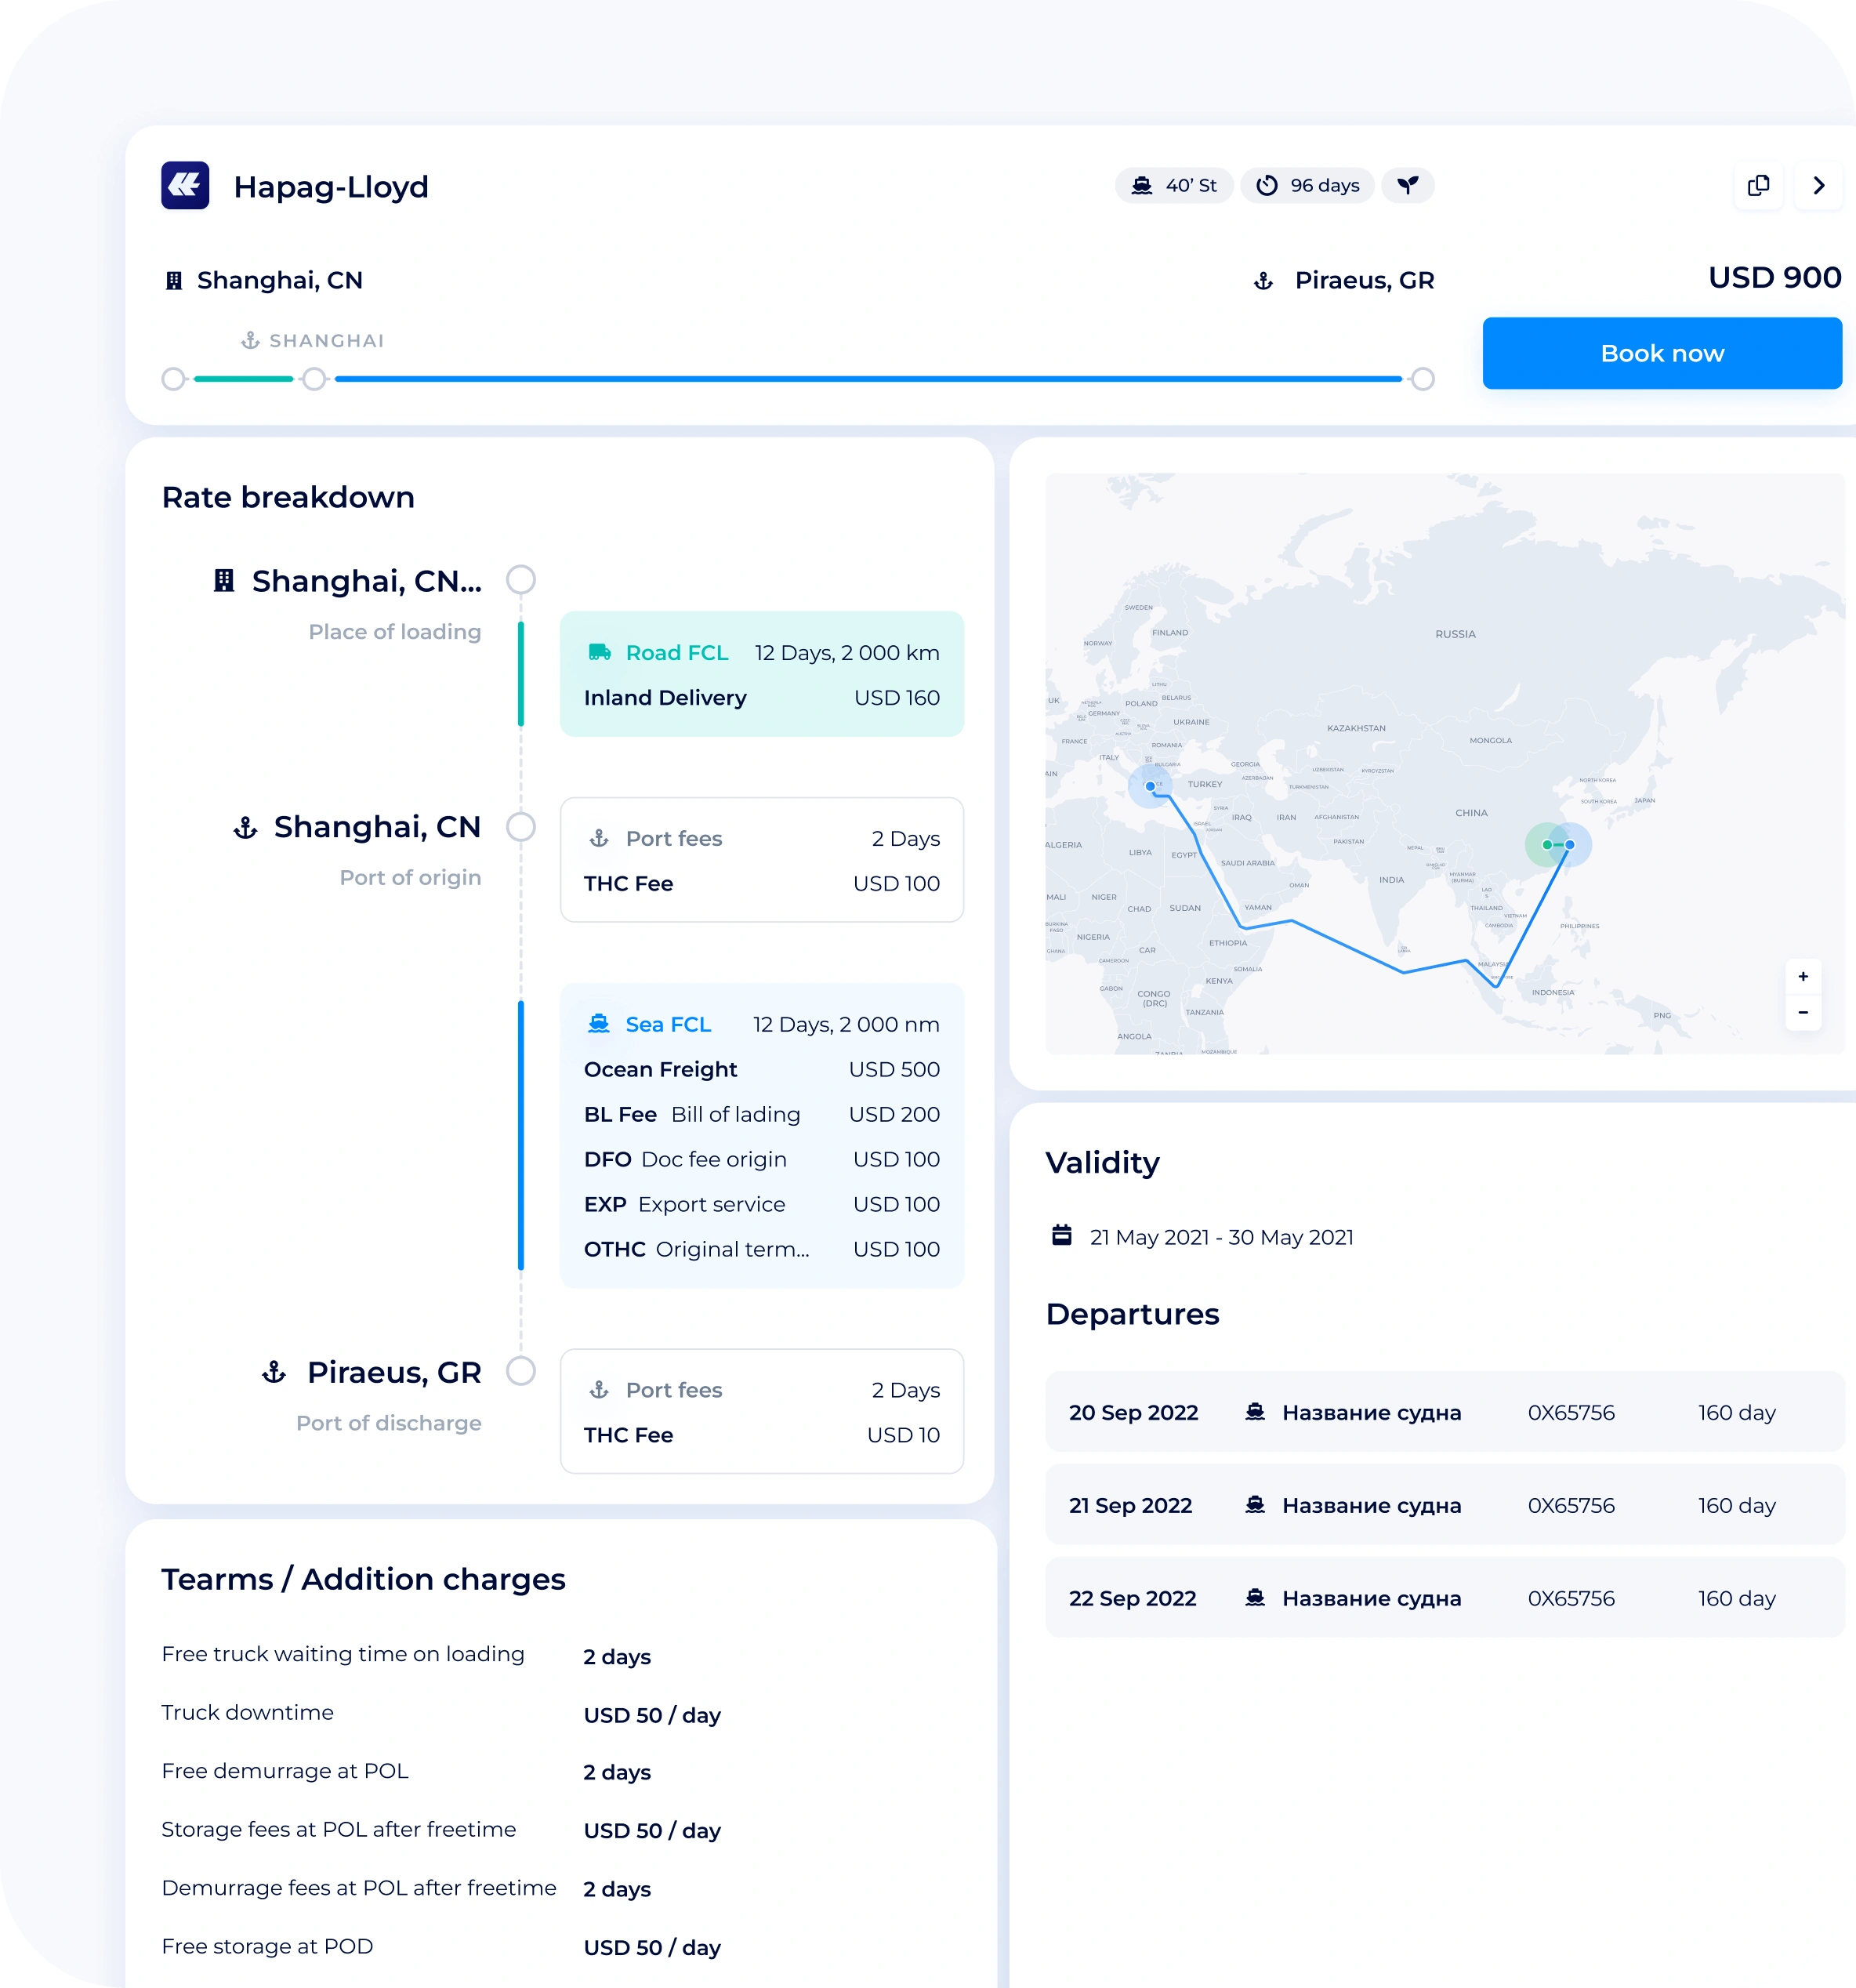Toggle the Port of discharge timeline circle
Viewport: 1856px width, 1988px height.
(521, 1371)
